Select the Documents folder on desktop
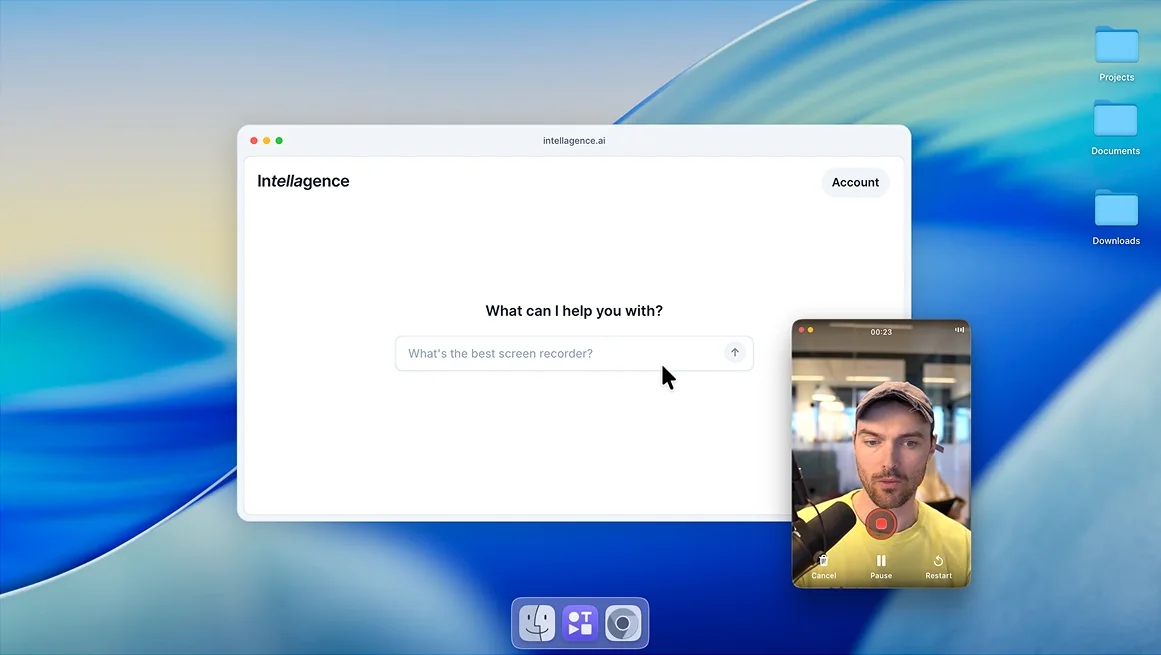The width and height of the screenshot is (1161, 655). [1116, 127]
